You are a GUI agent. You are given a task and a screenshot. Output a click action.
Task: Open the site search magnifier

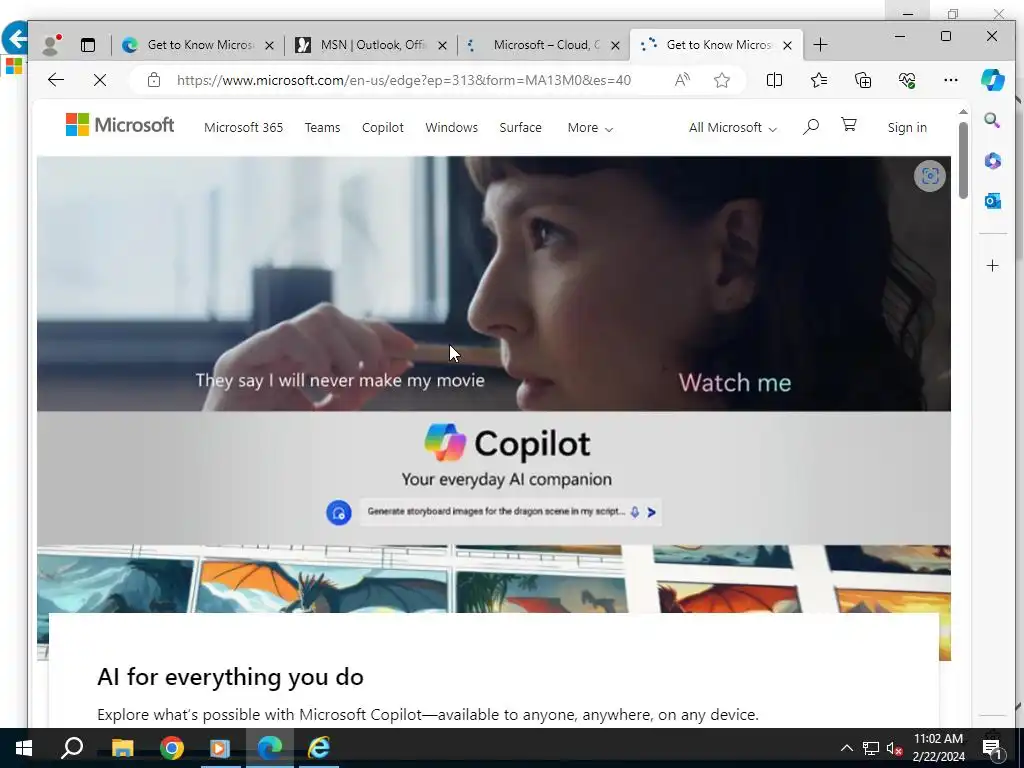tap(810, 127)
